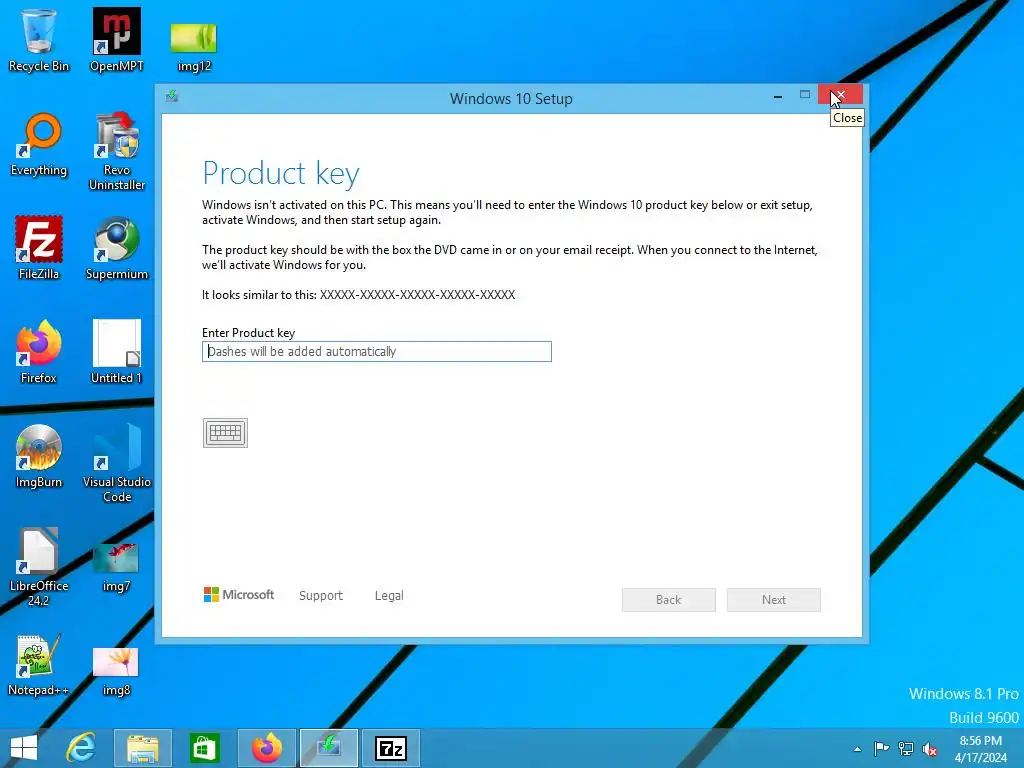Select the Supermium desktop shortcut
1024x768 pixels.
tap(117, 248)
